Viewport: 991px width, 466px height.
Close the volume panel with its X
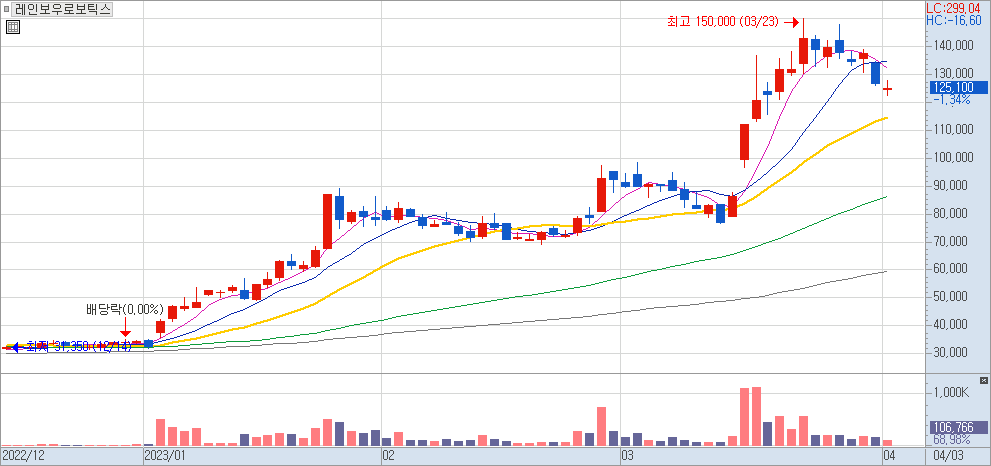(x=983, y=380)
